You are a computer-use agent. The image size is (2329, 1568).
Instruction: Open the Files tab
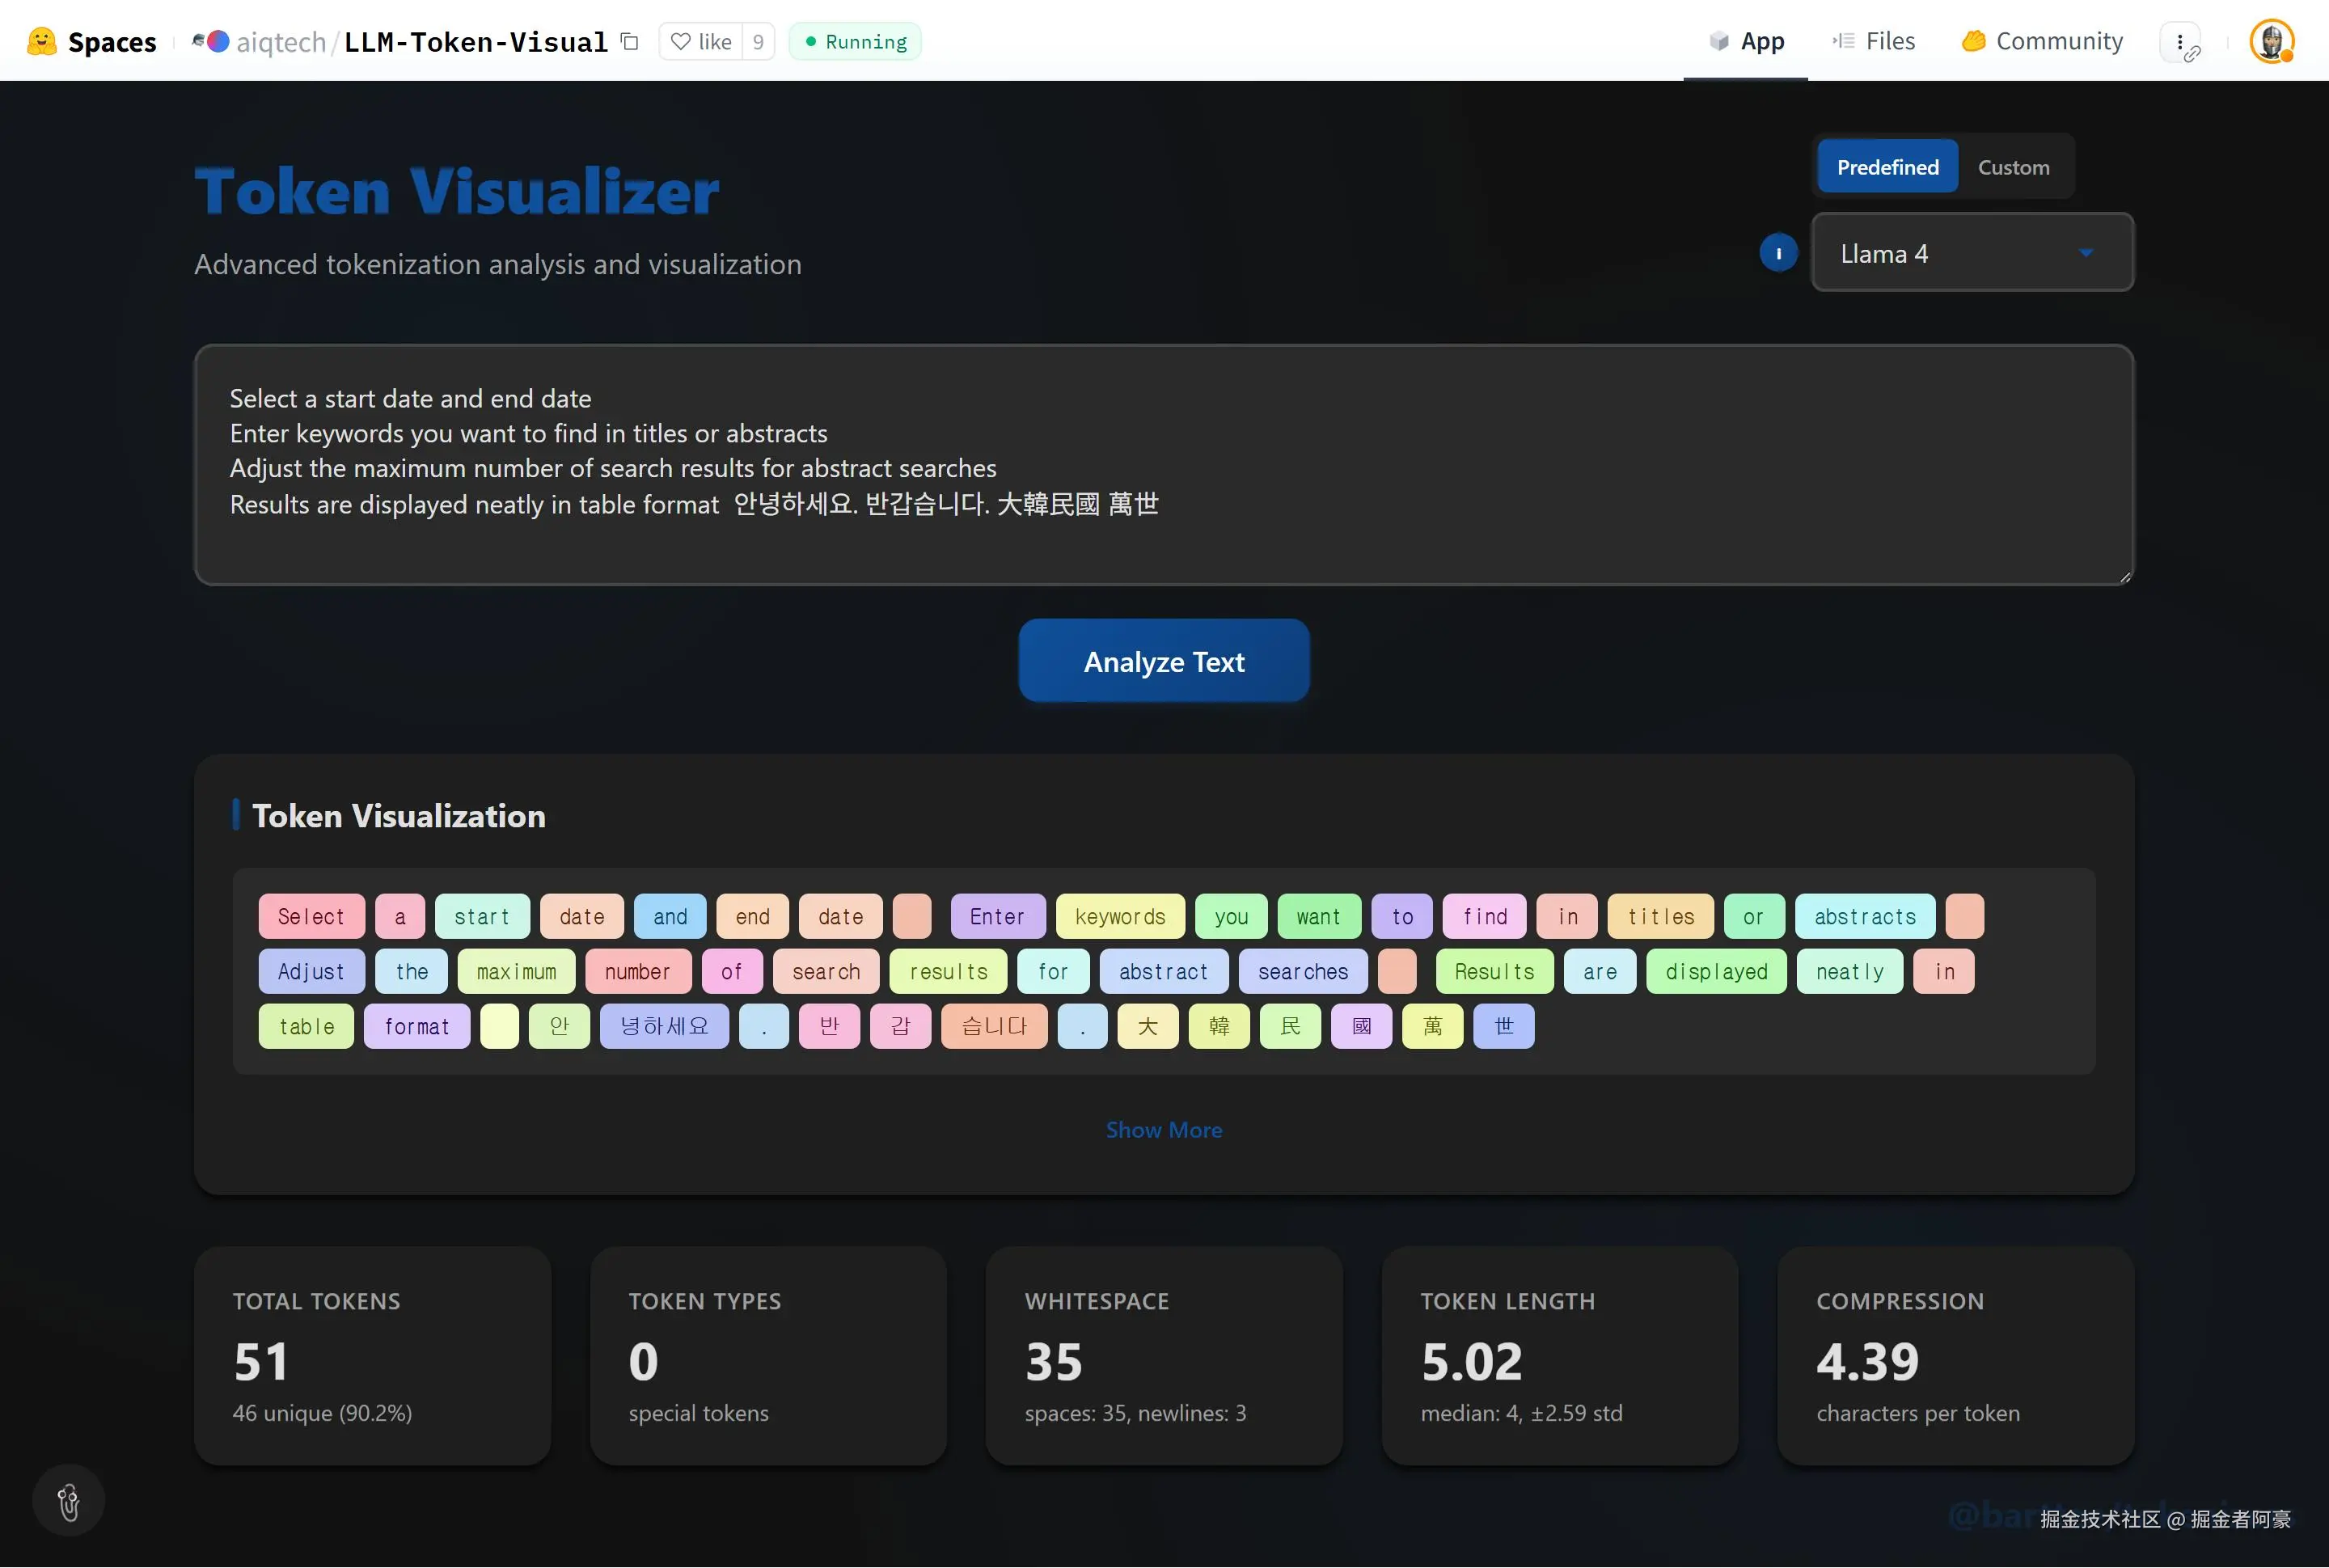point(1874,41)
